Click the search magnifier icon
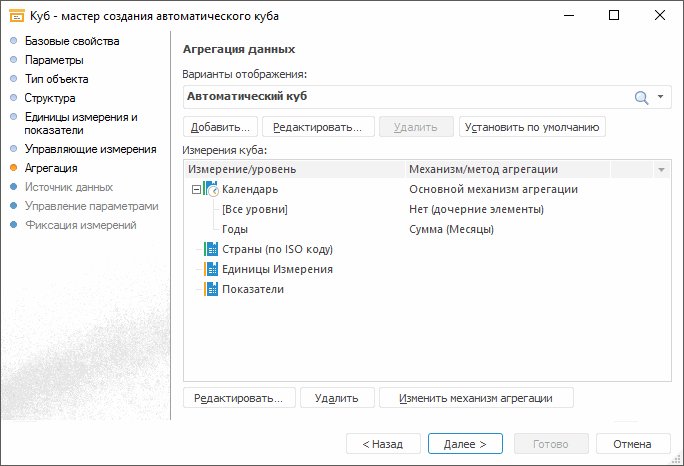This screenshot has width=684, height=466. tap(642, 97)
